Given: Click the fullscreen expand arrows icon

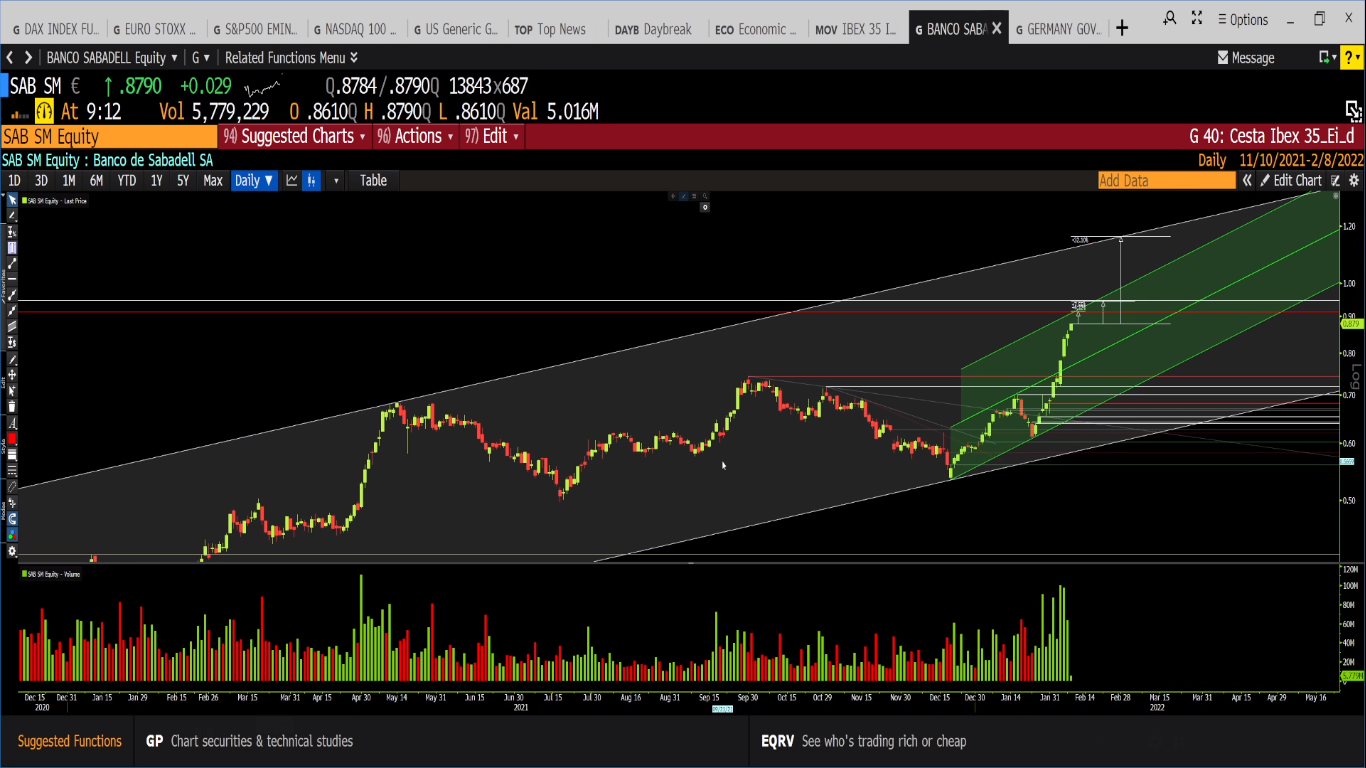Looking at the screenshot, I should (1353, 110).
